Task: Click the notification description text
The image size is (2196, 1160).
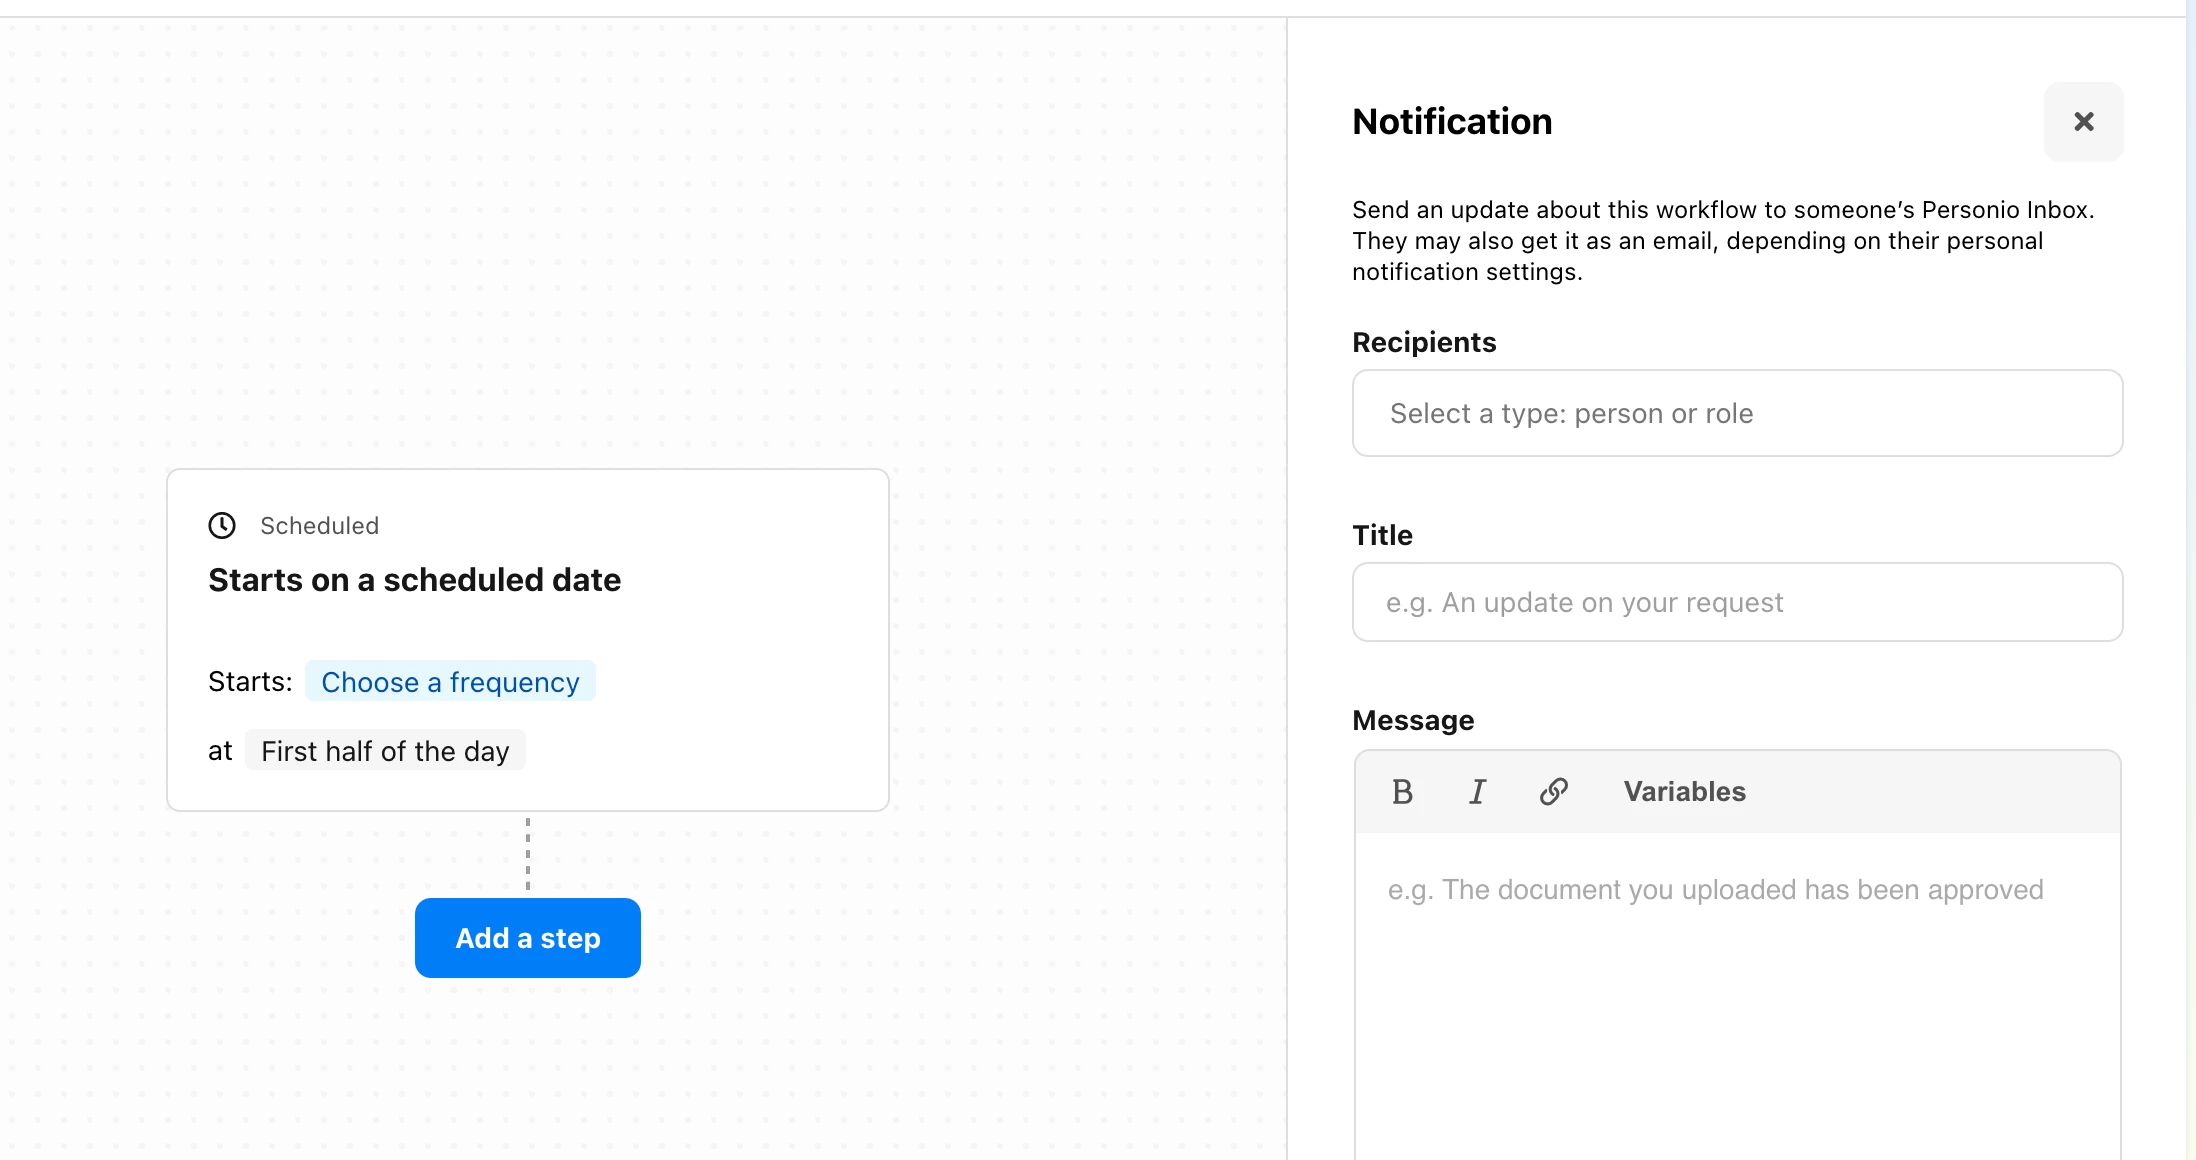Action: pos(1723,241)
